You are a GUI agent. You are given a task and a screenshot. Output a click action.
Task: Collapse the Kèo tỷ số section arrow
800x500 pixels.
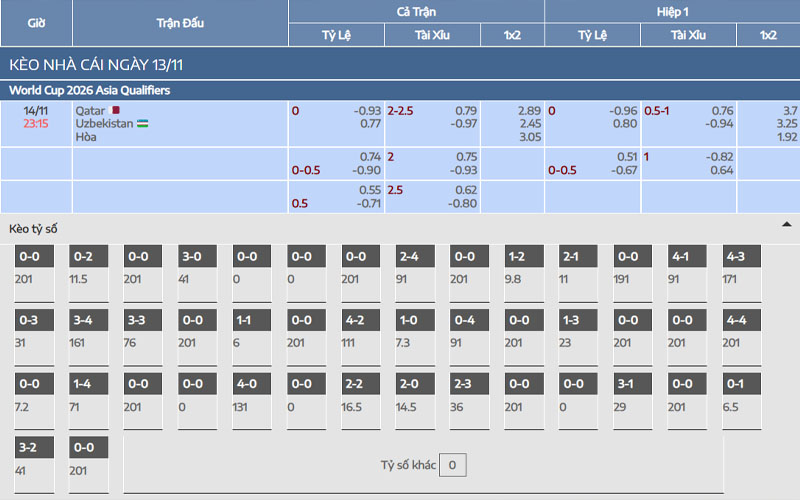[786, 225]
